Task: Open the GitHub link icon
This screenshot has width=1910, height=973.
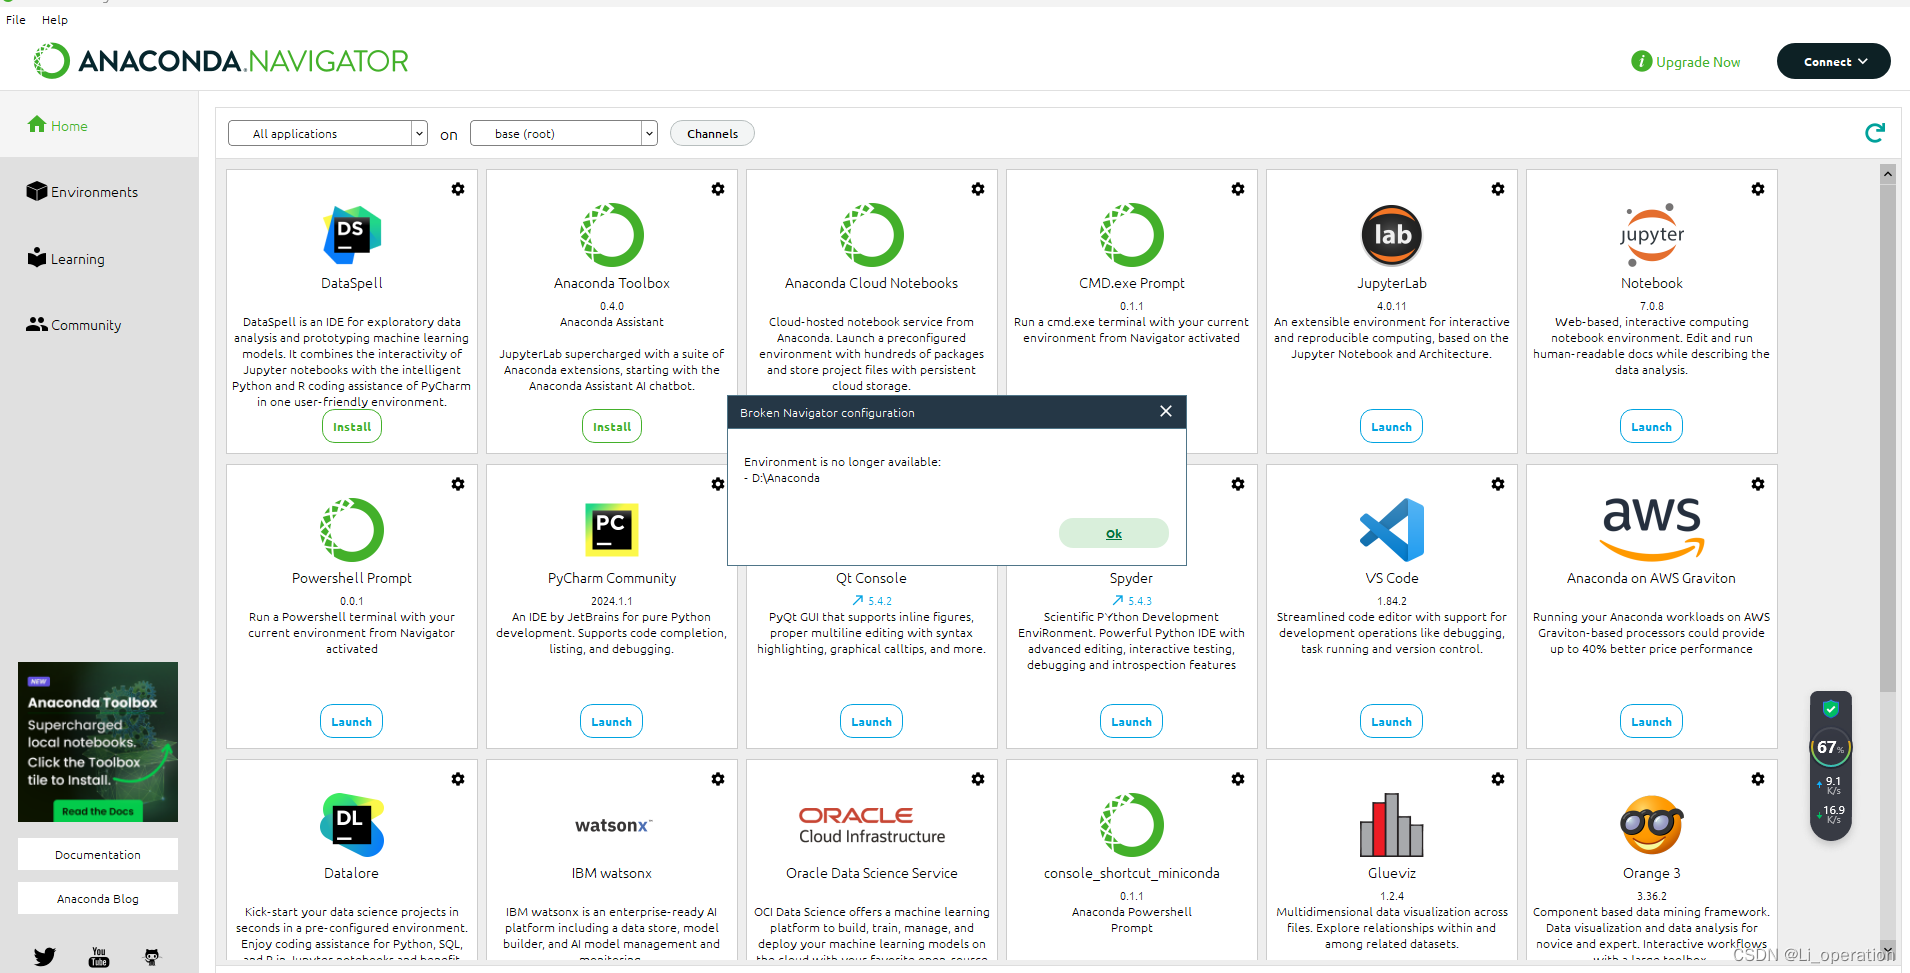Action: click(152, 957)
